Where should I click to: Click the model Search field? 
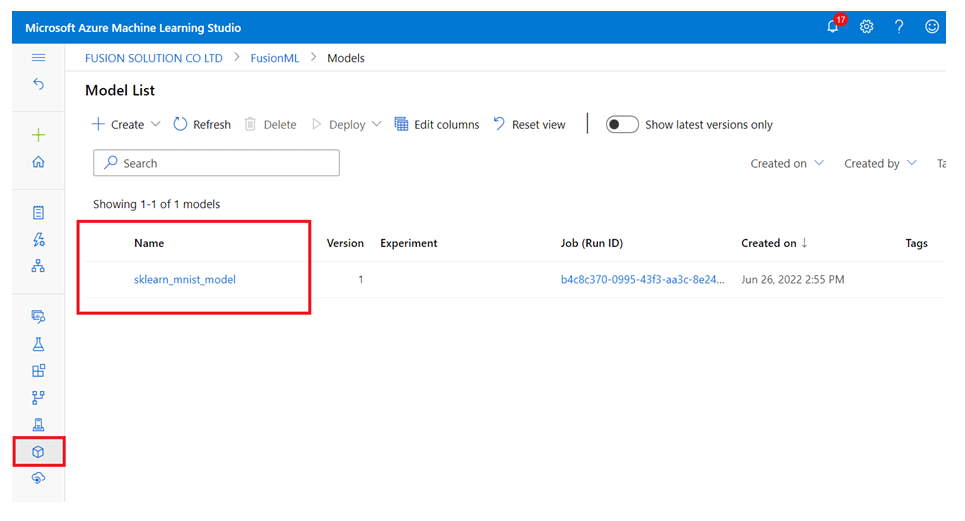[216, 163]
